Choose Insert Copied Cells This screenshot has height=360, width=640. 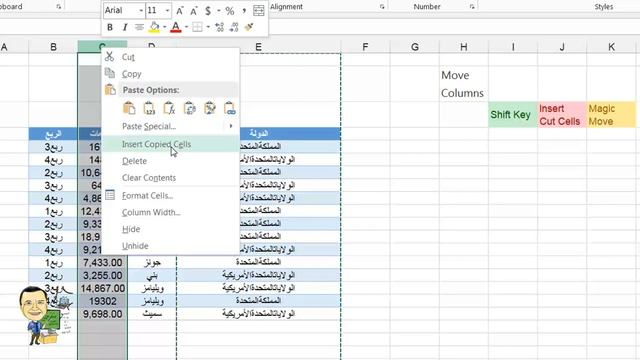(170, 144)
